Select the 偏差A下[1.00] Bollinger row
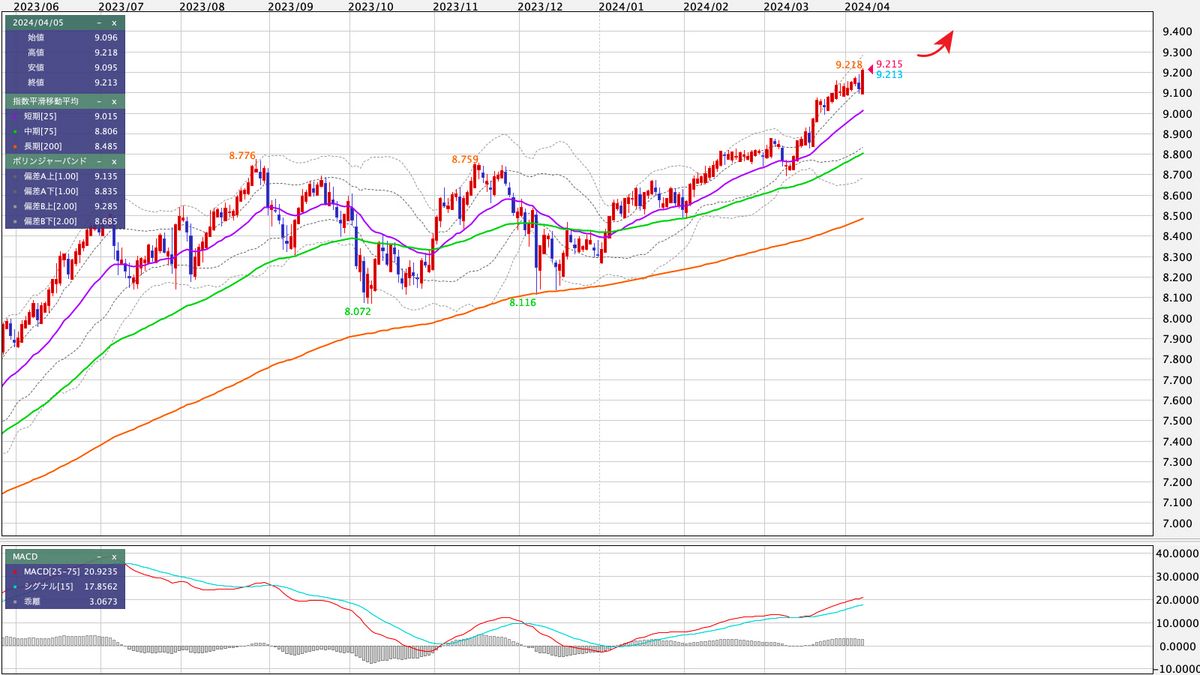 pos(65,191)
